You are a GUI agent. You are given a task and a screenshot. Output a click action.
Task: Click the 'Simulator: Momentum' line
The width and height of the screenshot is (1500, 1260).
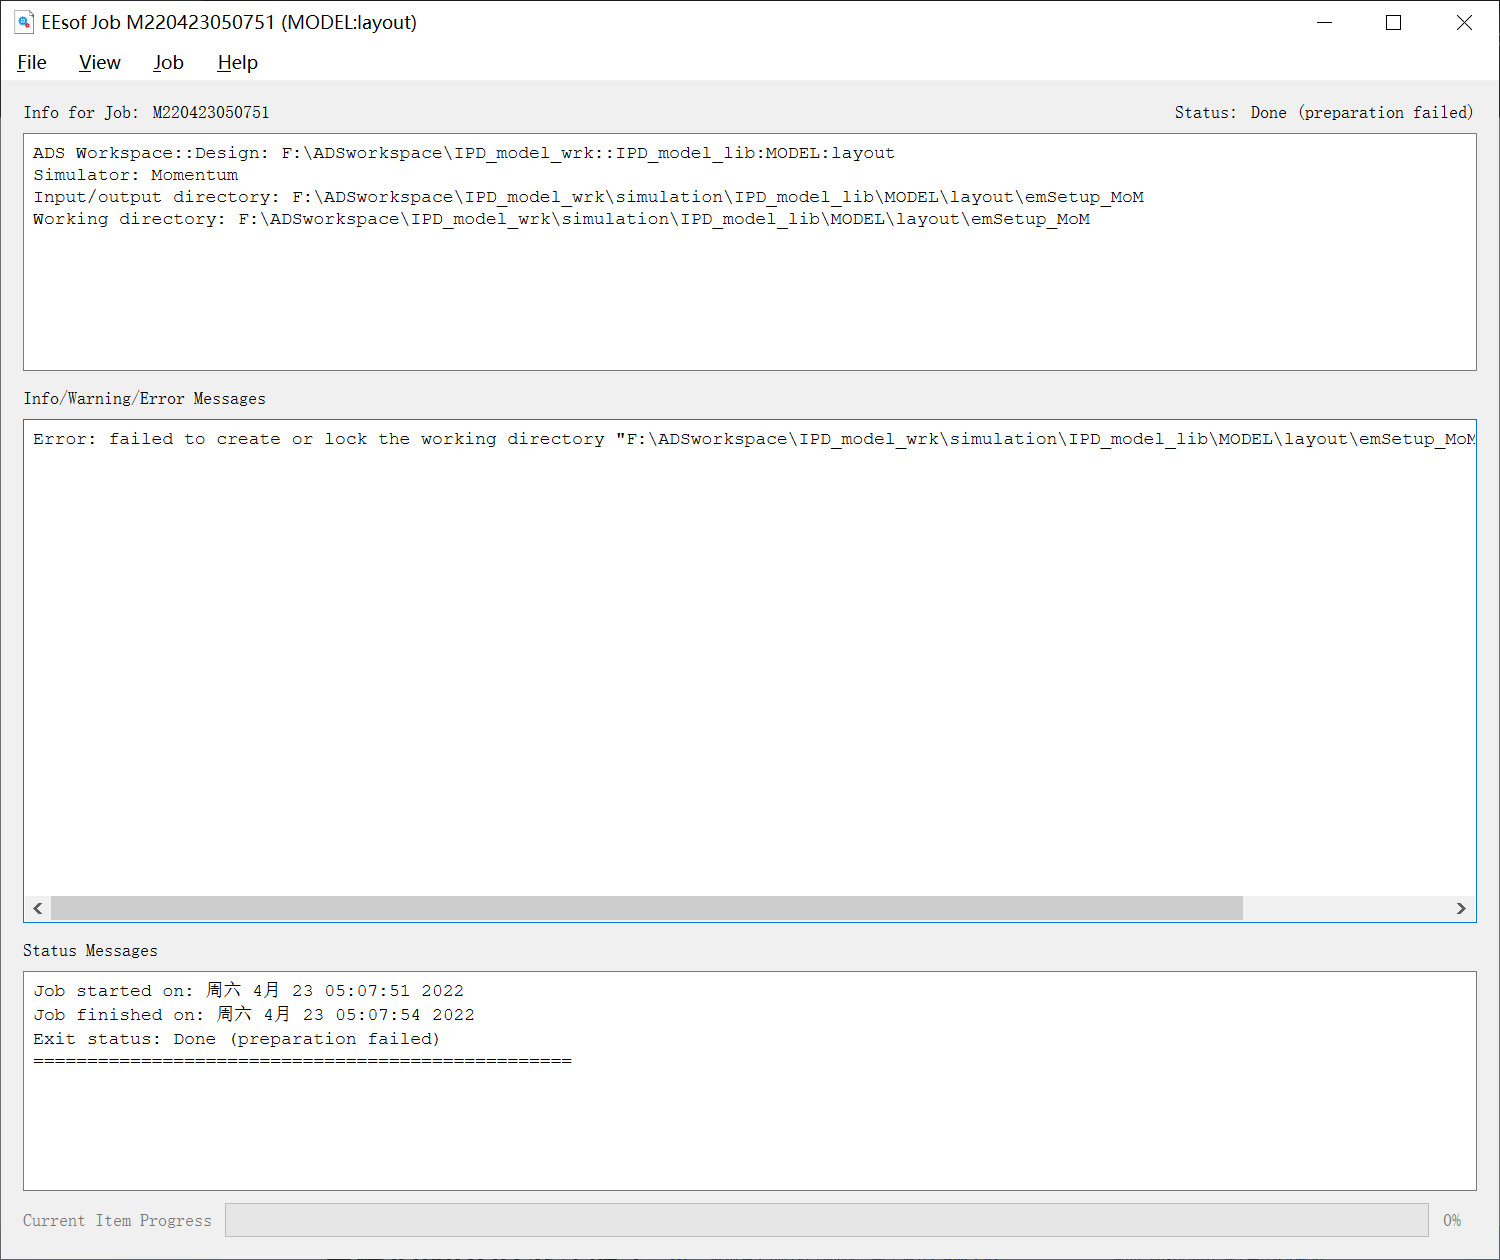(136, 175)
